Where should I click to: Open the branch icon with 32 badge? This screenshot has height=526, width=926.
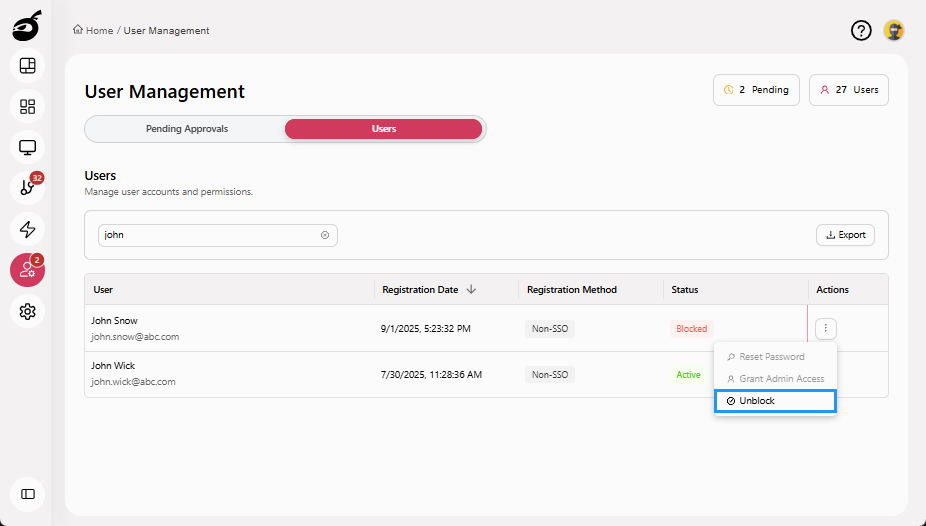click(x=28, y=188)
